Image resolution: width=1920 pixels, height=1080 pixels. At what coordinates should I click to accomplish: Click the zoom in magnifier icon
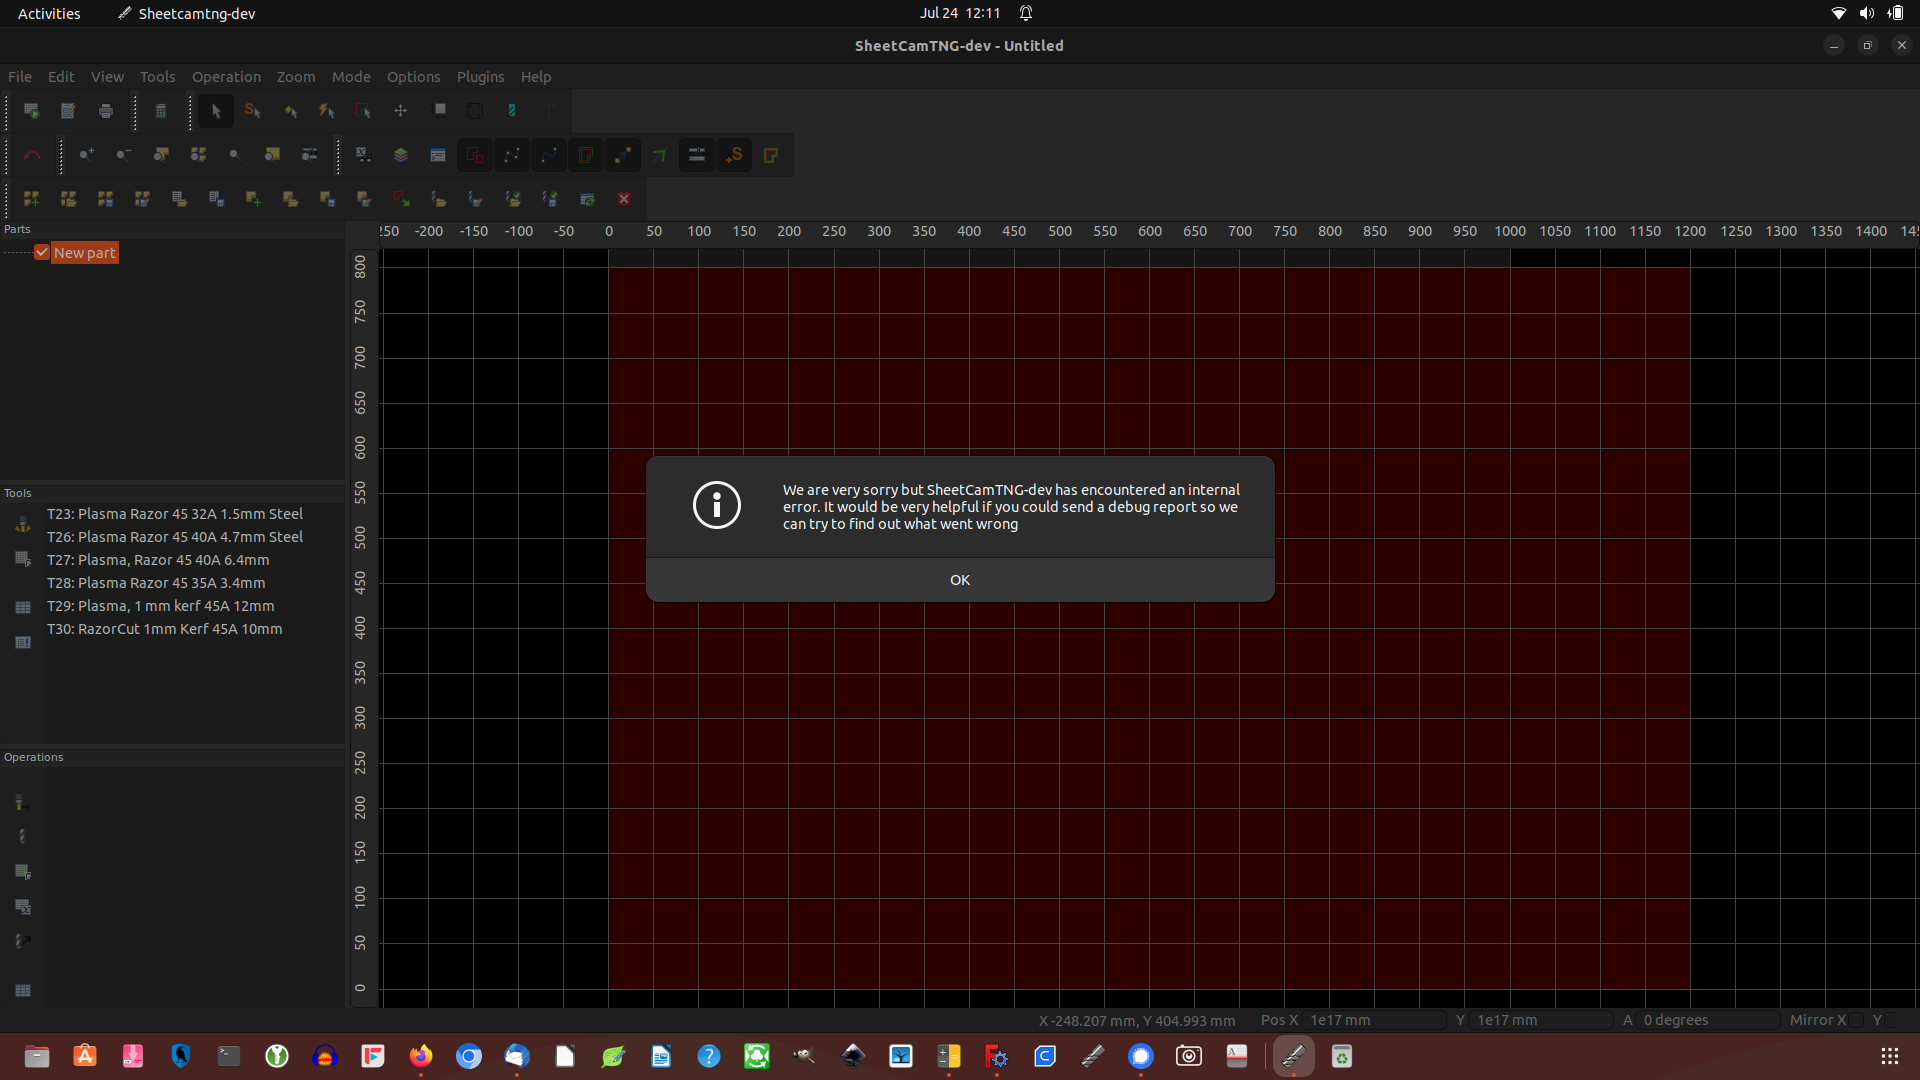[87, 155]
